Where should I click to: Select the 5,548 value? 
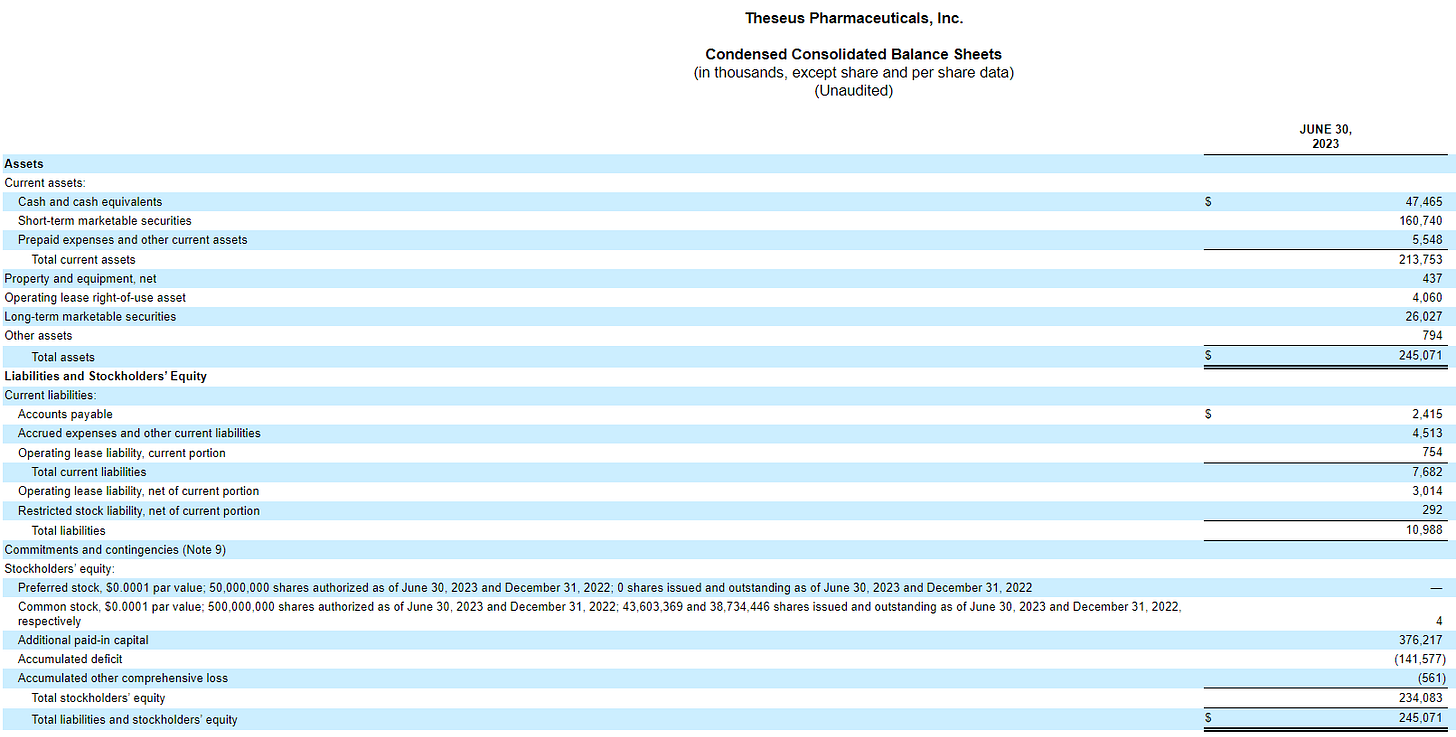(1427, 240)
